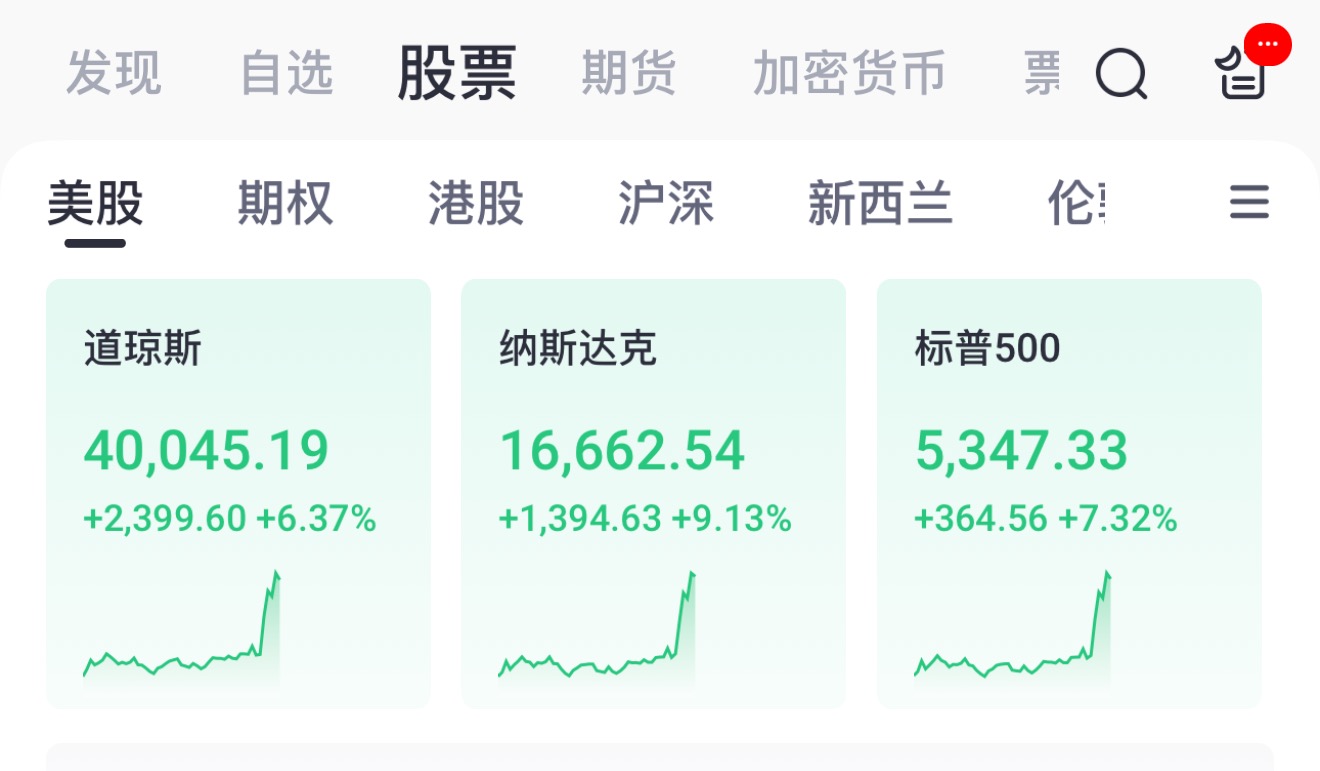
Task: Tap the 道琼斯 change +2,399.60 +6.37%
Action: pyautogui.click(x=230, y=519)
